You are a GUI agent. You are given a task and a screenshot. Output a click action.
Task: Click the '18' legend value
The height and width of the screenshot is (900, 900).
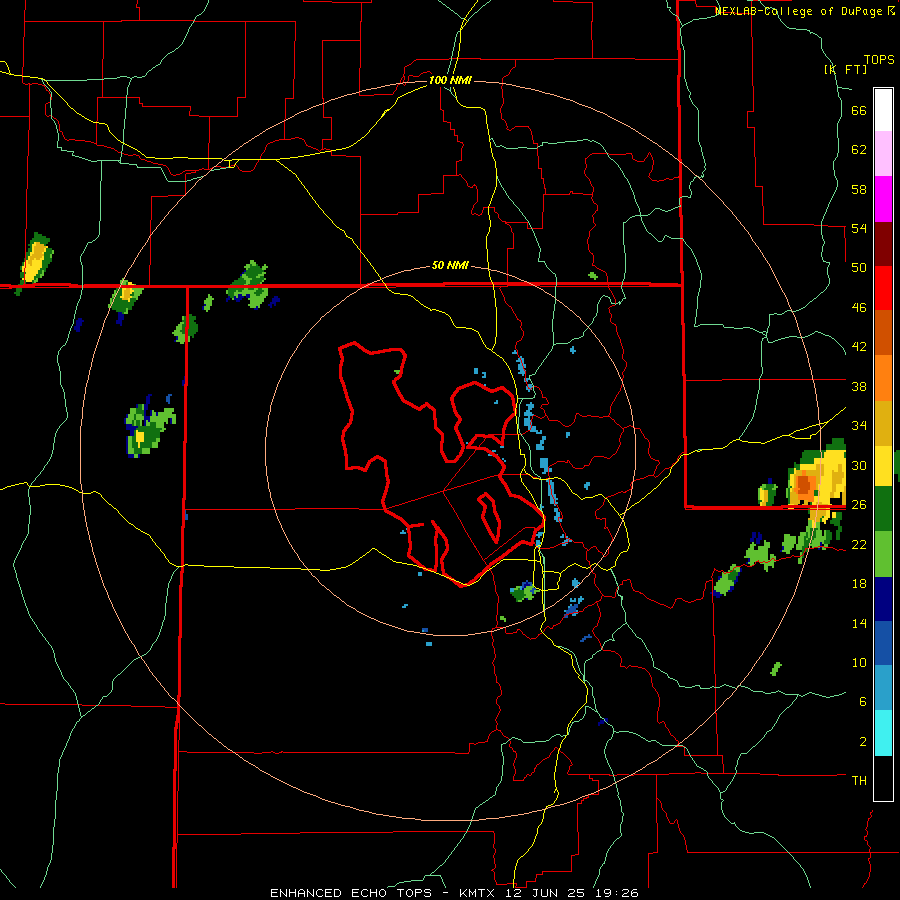click(x=859, y=584)
